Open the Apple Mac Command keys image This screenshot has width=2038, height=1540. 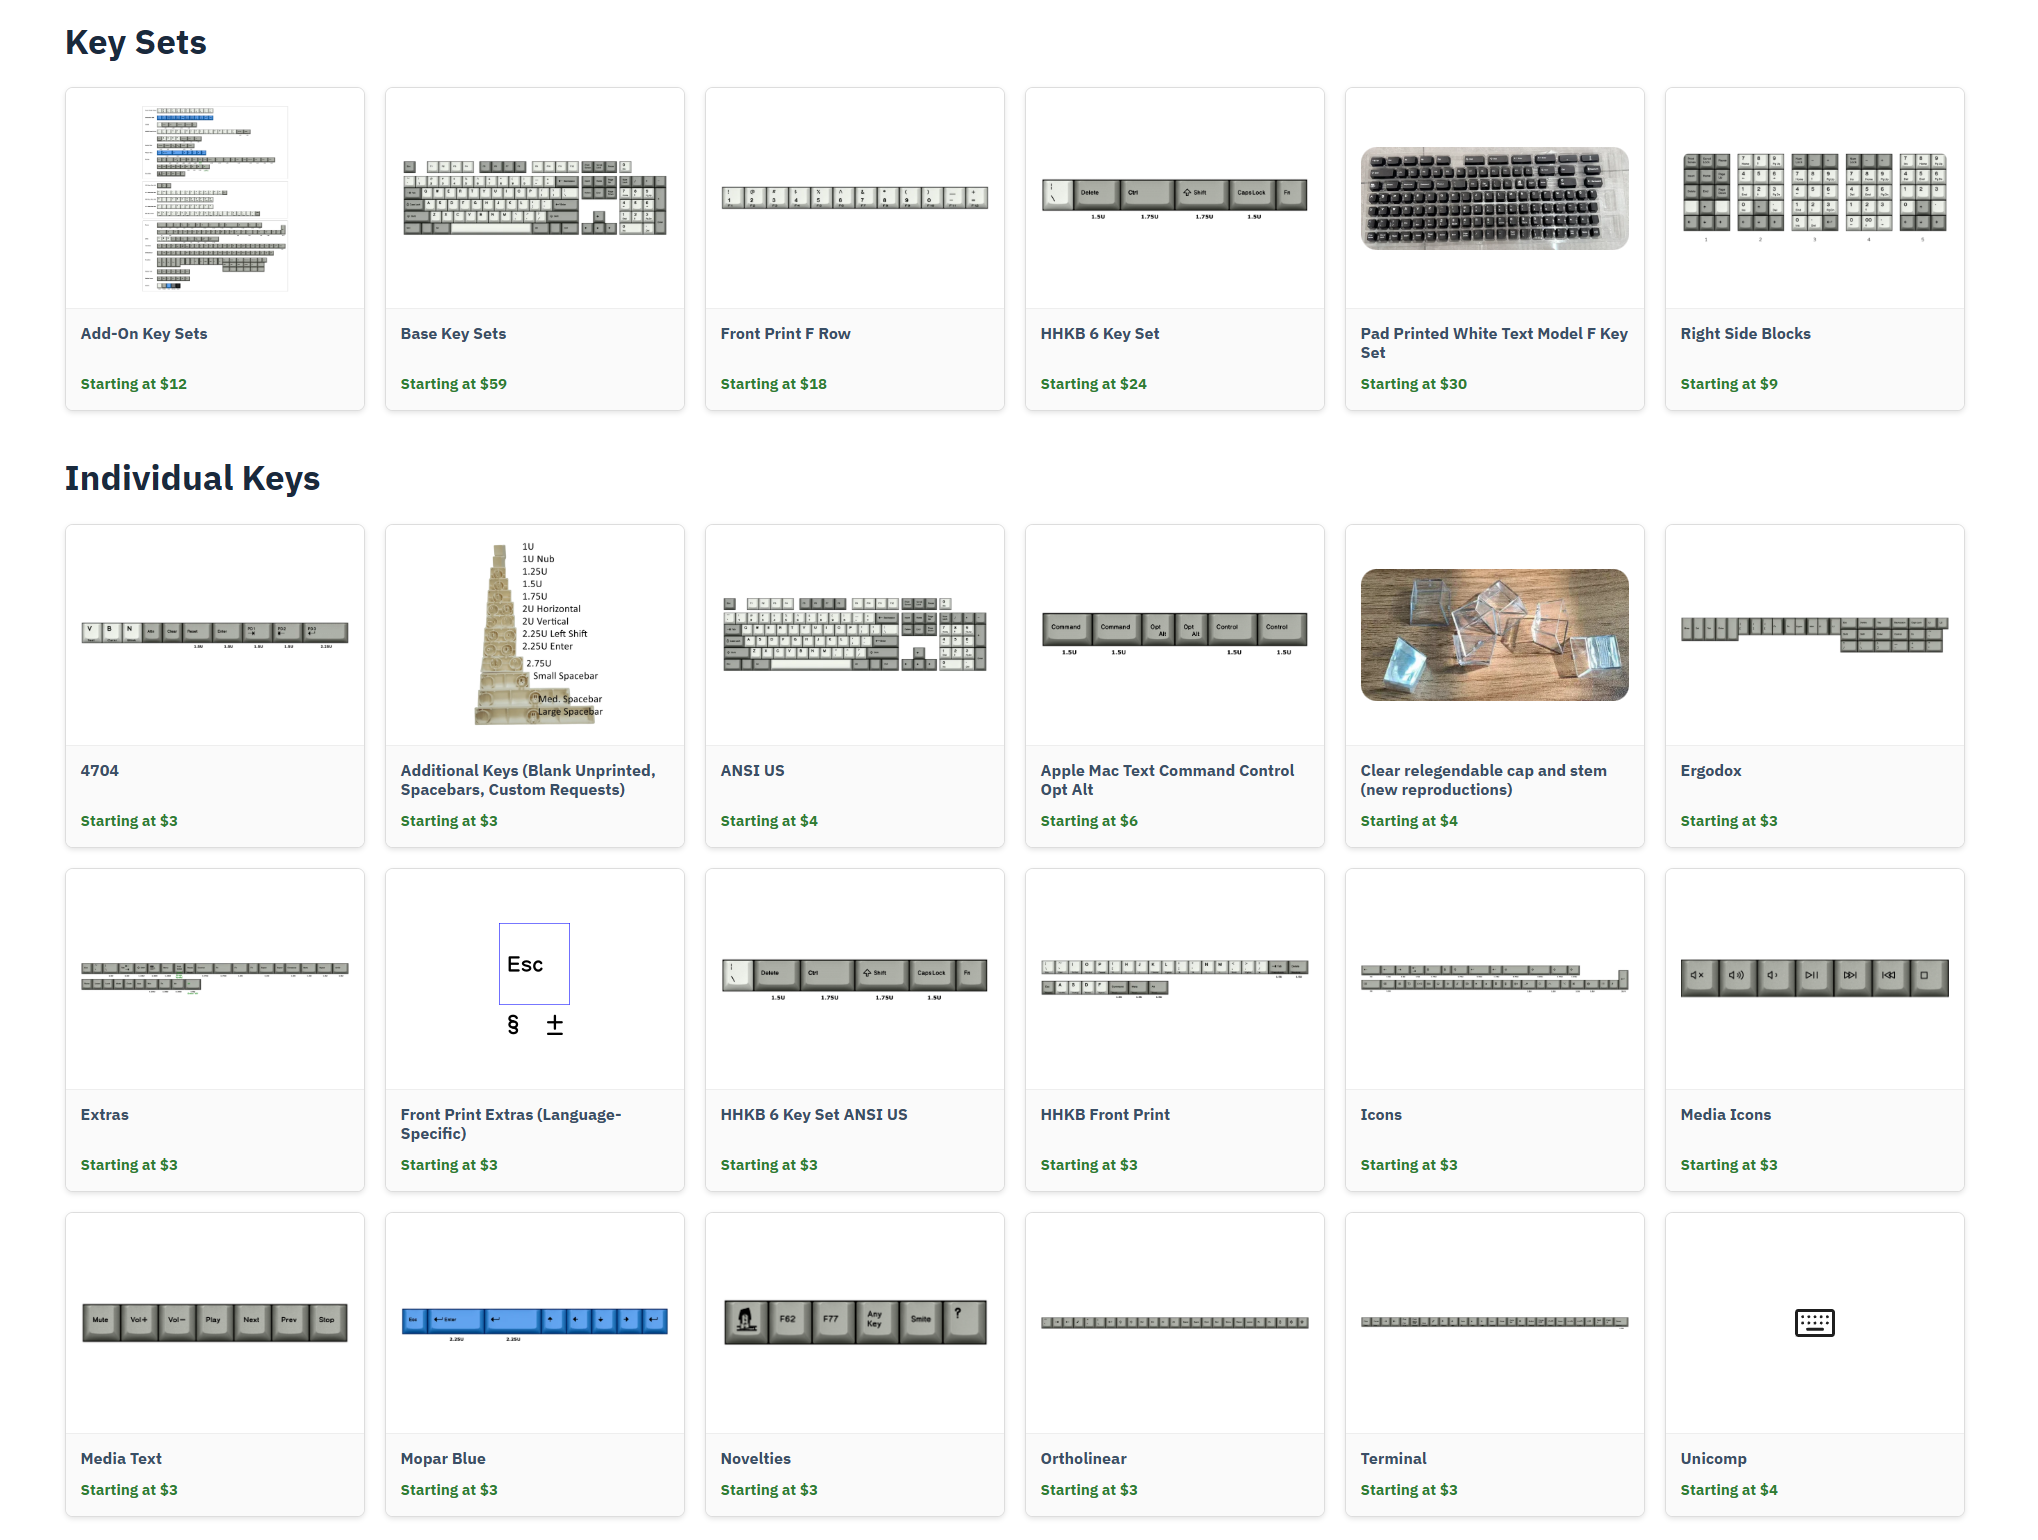coord(1175,634)
